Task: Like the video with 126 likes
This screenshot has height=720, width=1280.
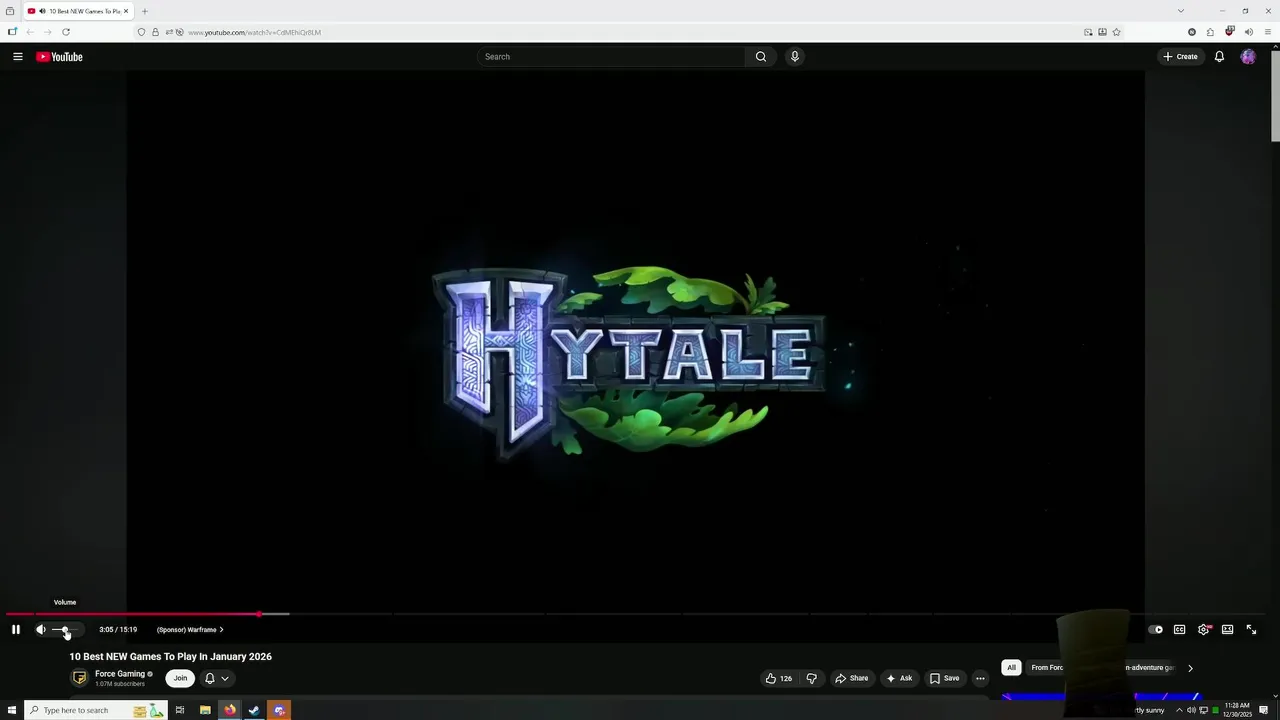Action: click(x=779, y=678)
